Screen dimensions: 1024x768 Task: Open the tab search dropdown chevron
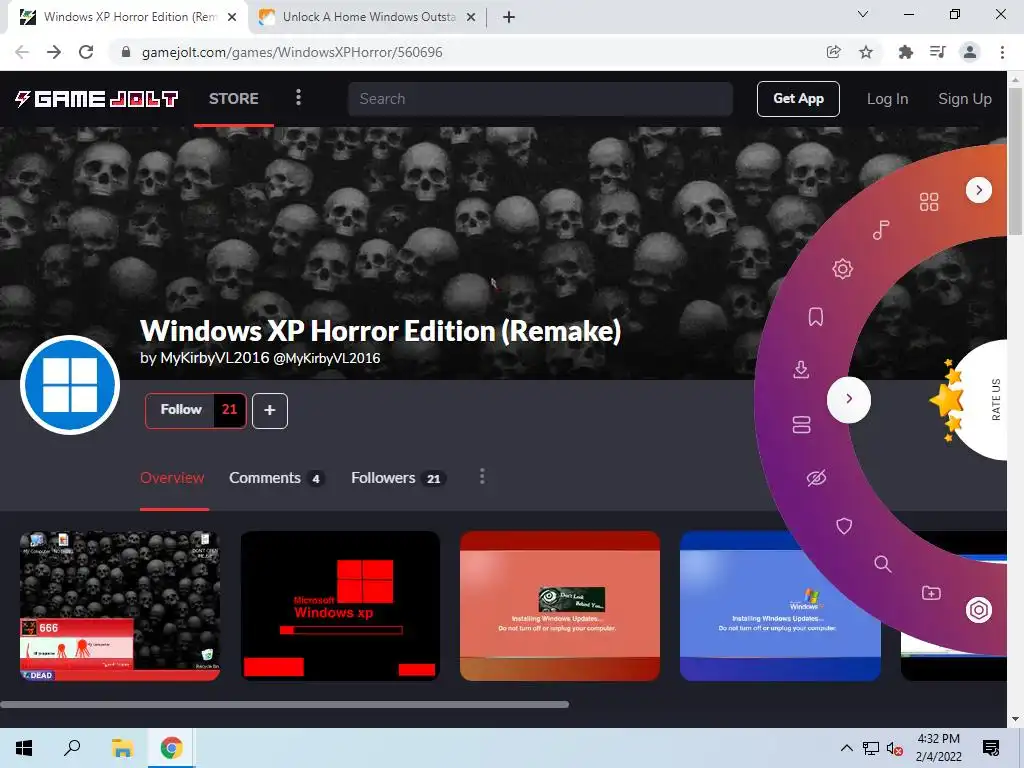pos(863,14)
